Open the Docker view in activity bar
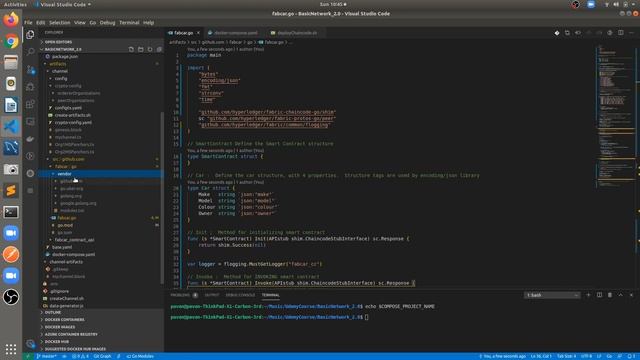 point(30,139)
